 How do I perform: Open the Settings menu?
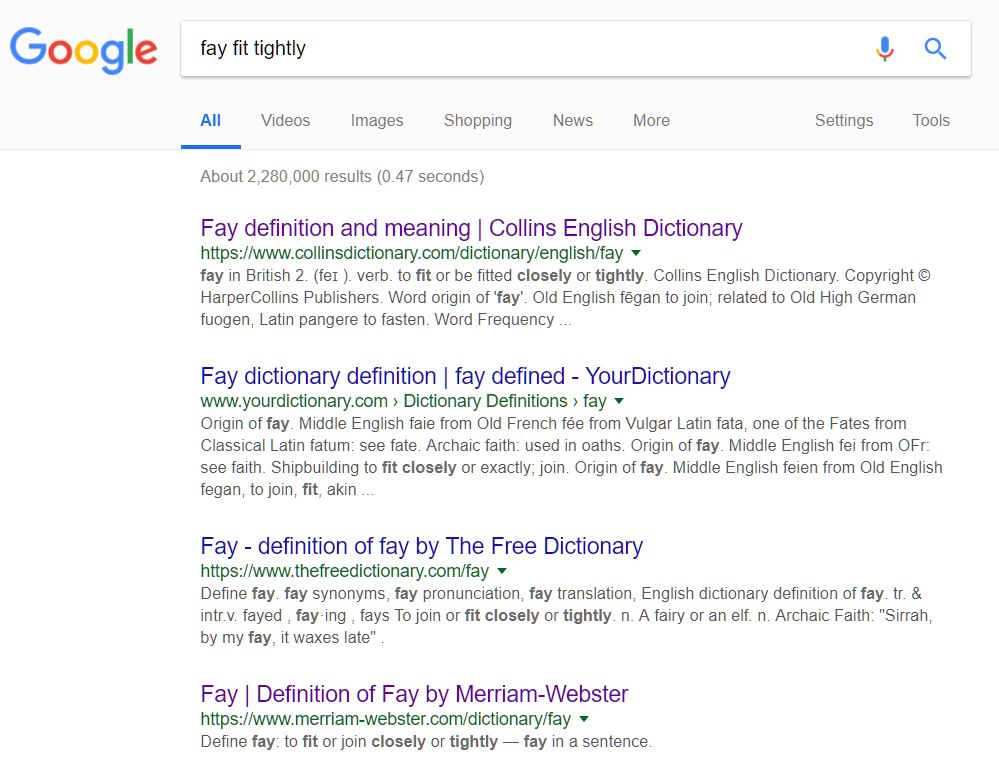point(844,120)
